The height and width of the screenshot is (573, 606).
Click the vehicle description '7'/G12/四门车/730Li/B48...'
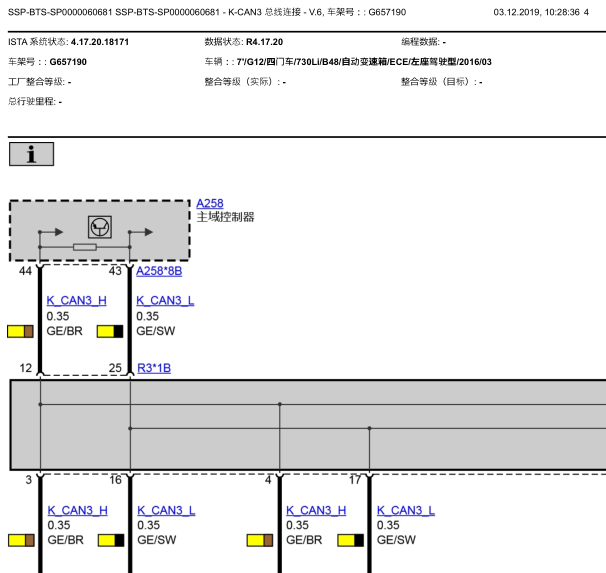pyautogui.click(x=364, y=62)
